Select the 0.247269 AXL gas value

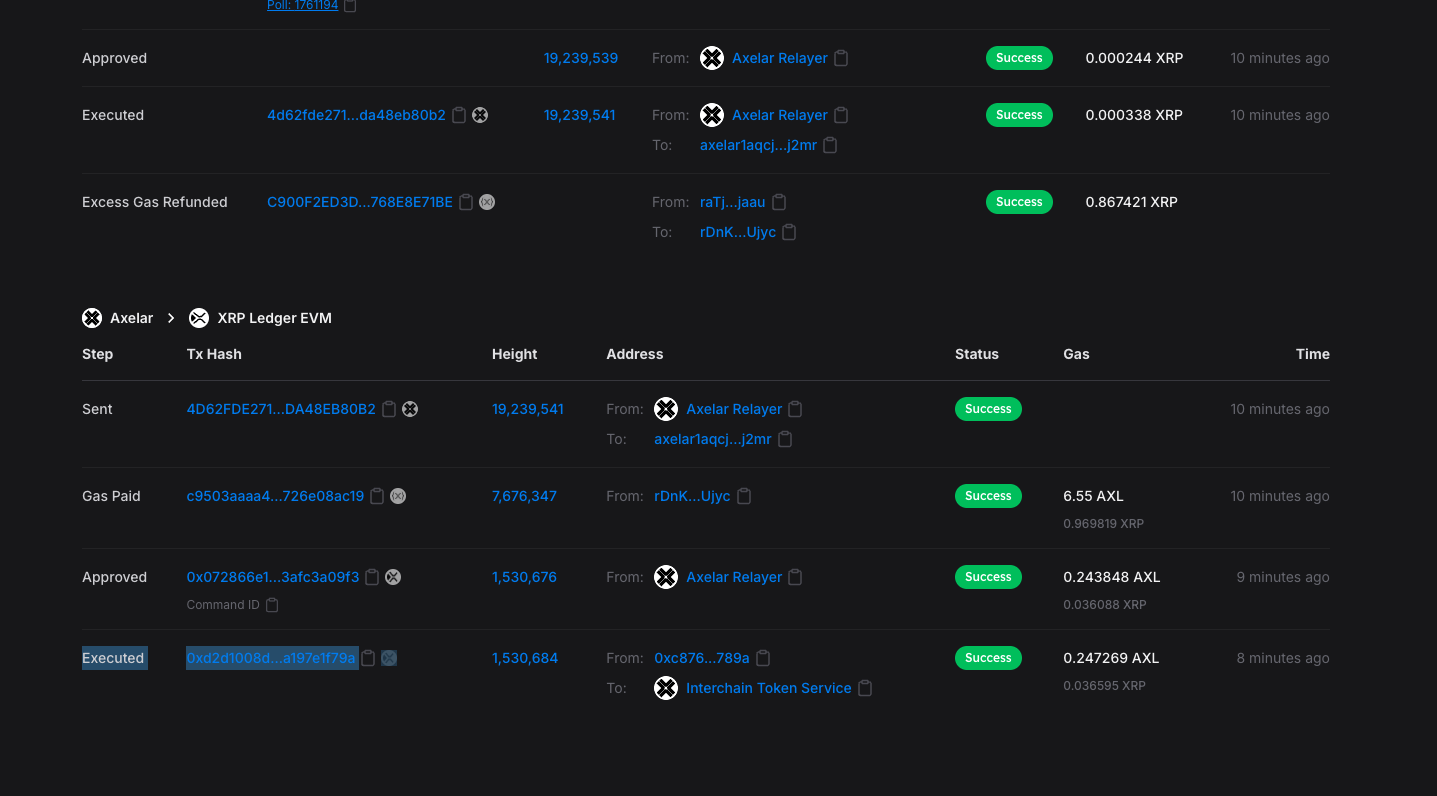tap(1111, 658)
